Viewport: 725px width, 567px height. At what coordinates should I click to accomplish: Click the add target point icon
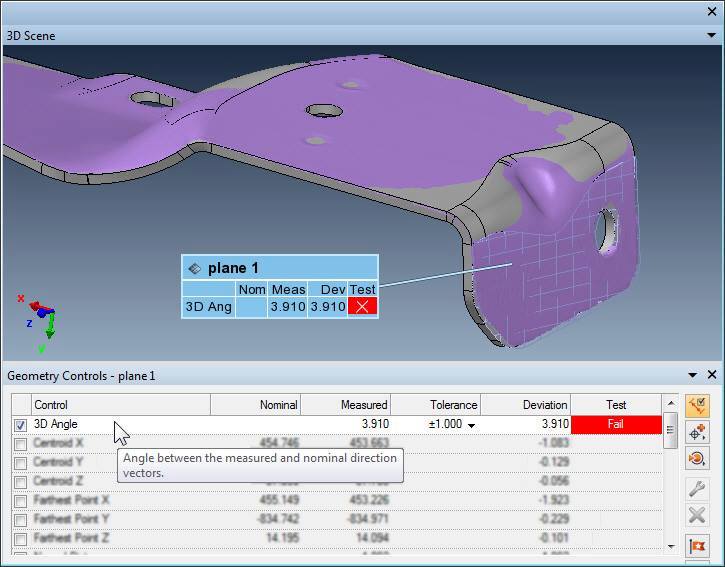pyautogui.click(x=697, y=432)
